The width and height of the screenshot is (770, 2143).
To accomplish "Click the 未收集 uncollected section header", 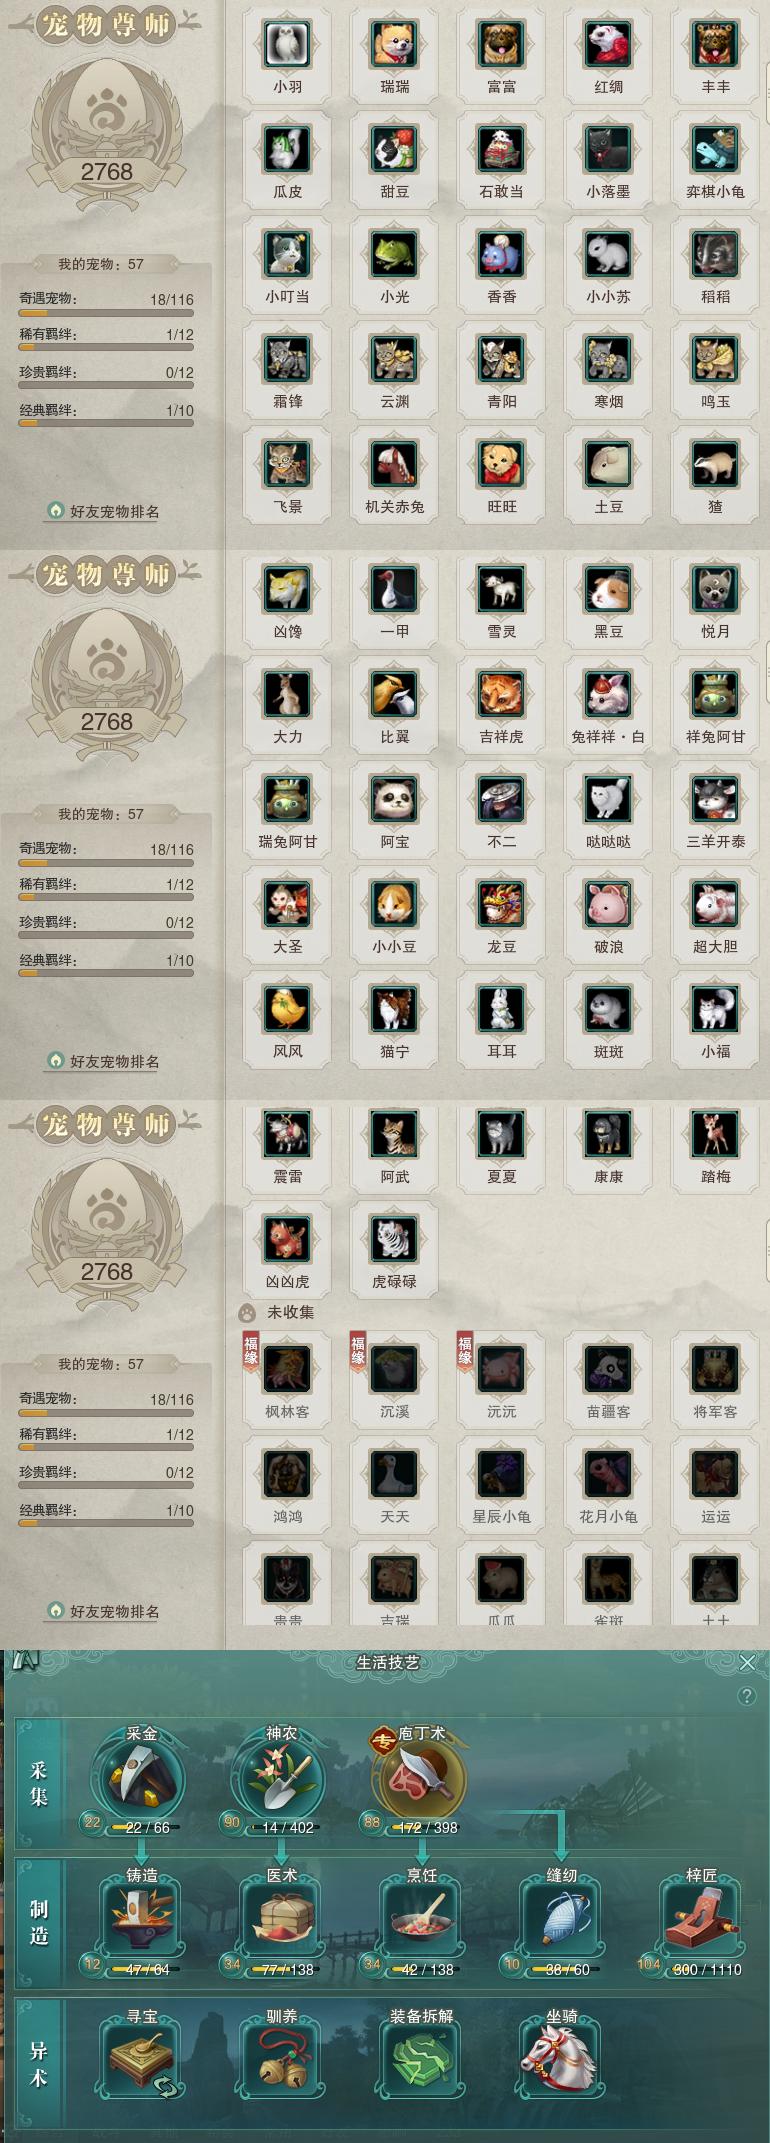I will pos(290,1312).
